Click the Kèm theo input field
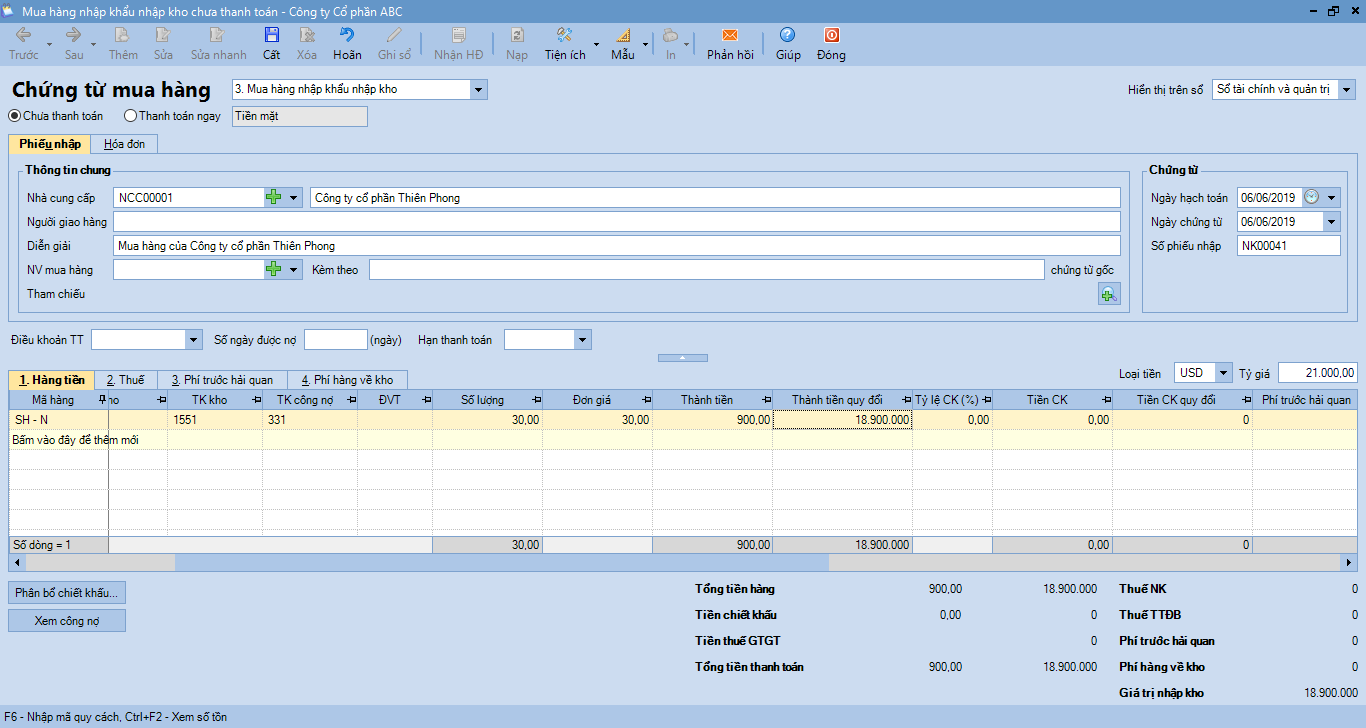Image resolution: width=1366 pixels, height=728 pixels. 706,270
